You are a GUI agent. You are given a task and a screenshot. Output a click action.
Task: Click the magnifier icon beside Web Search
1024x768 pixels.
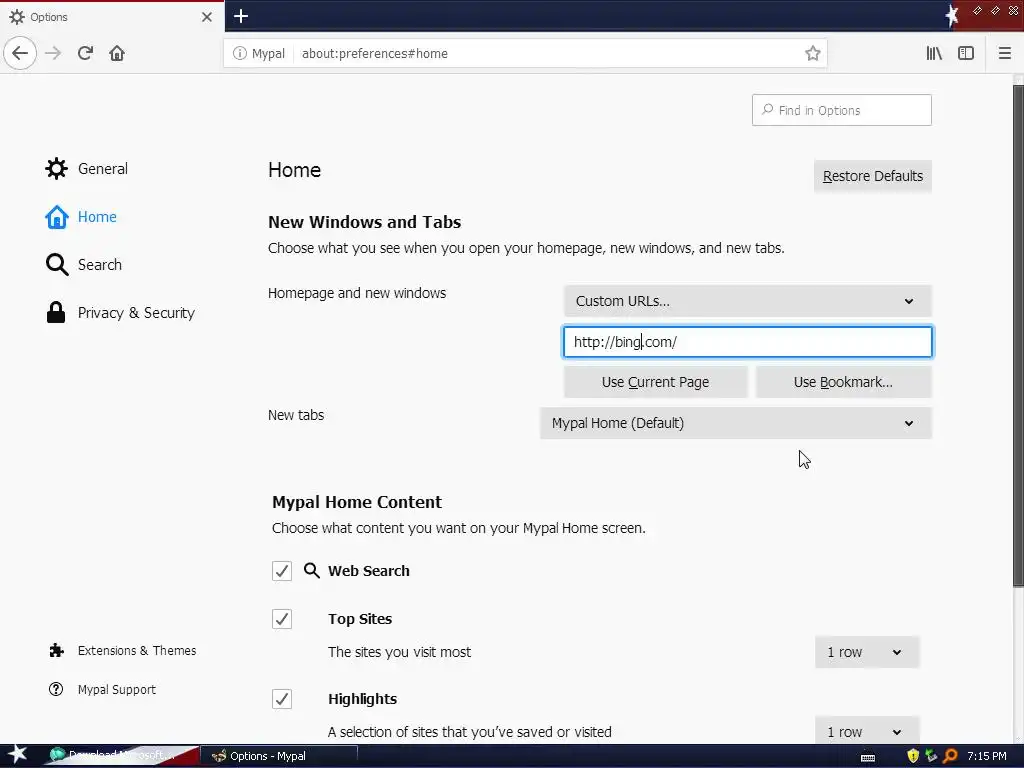point(312,570)
